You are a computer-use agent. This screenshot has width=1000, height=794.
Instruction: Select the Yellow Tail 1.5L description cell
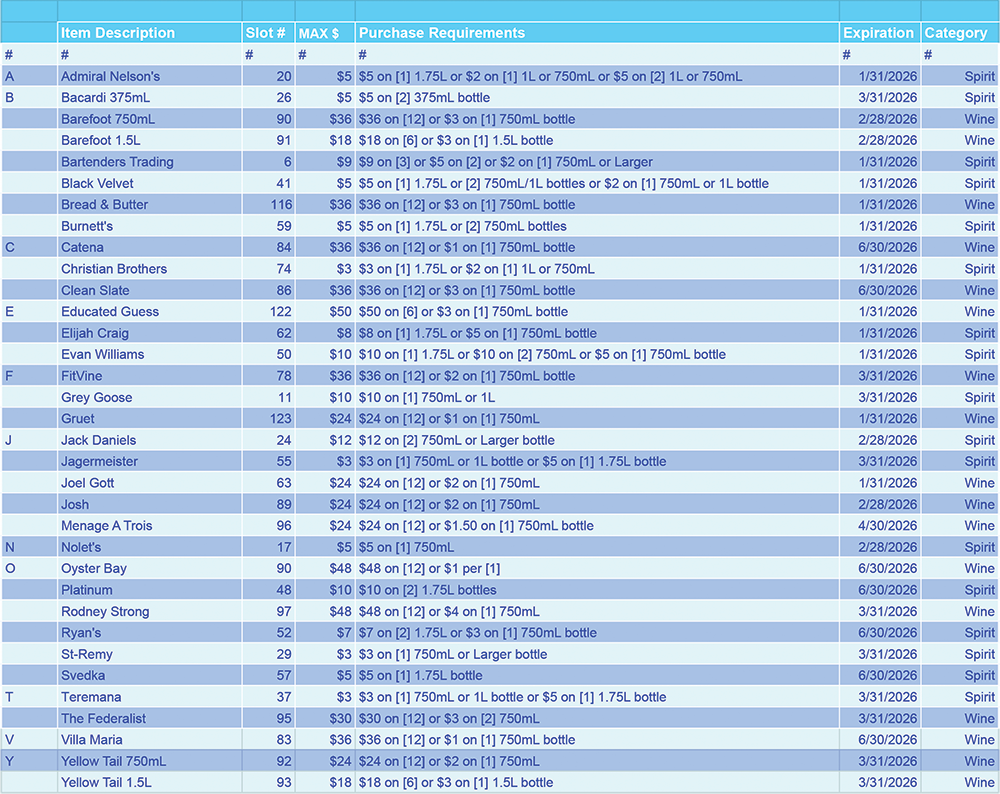[107, 783]
